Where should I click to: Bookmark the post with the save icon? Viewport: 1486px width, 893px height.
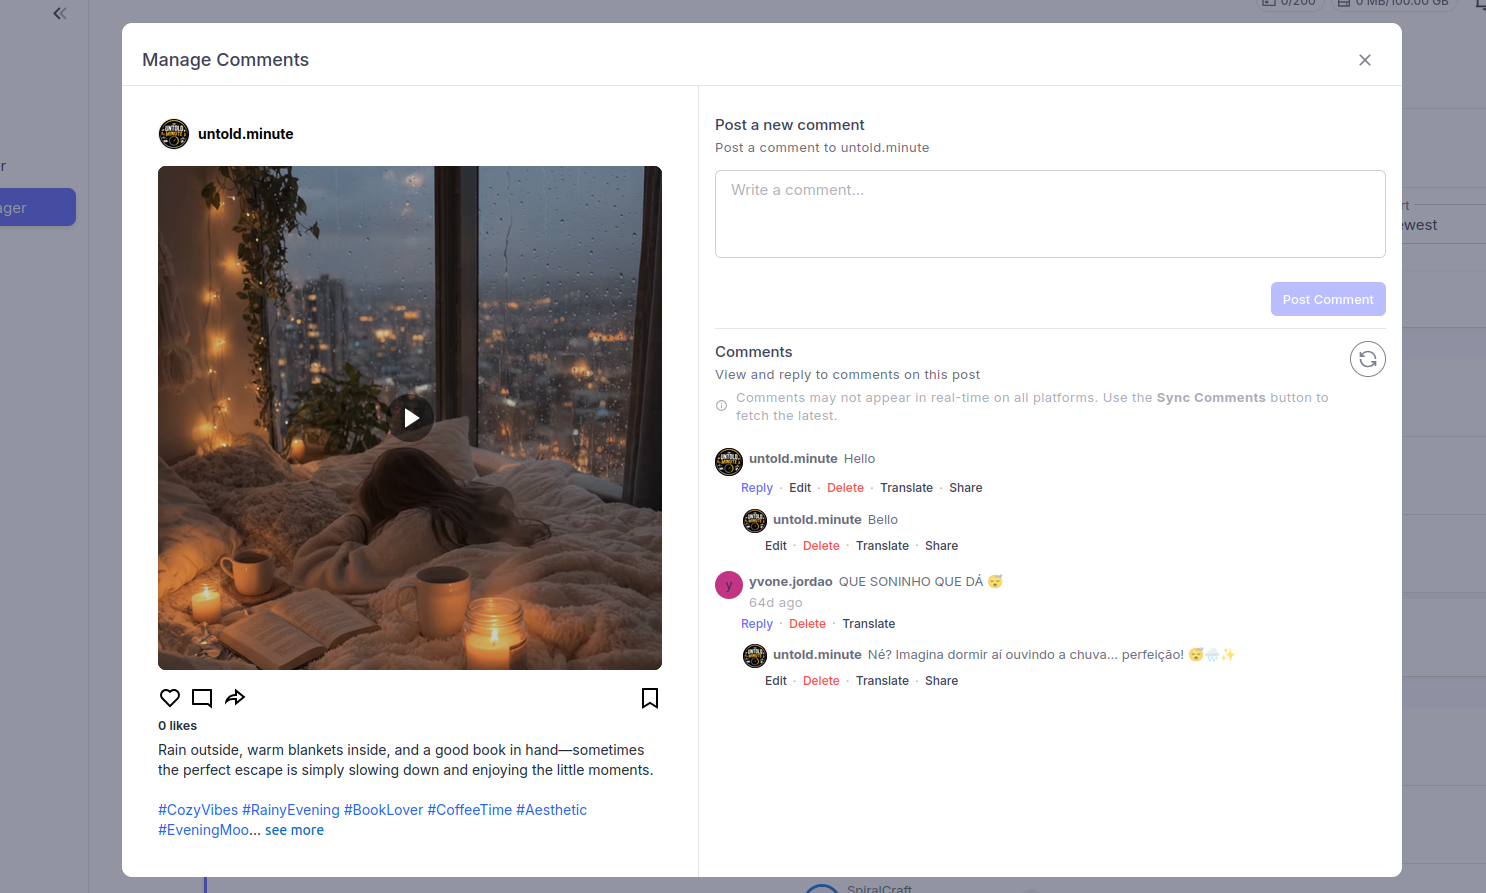650,698
